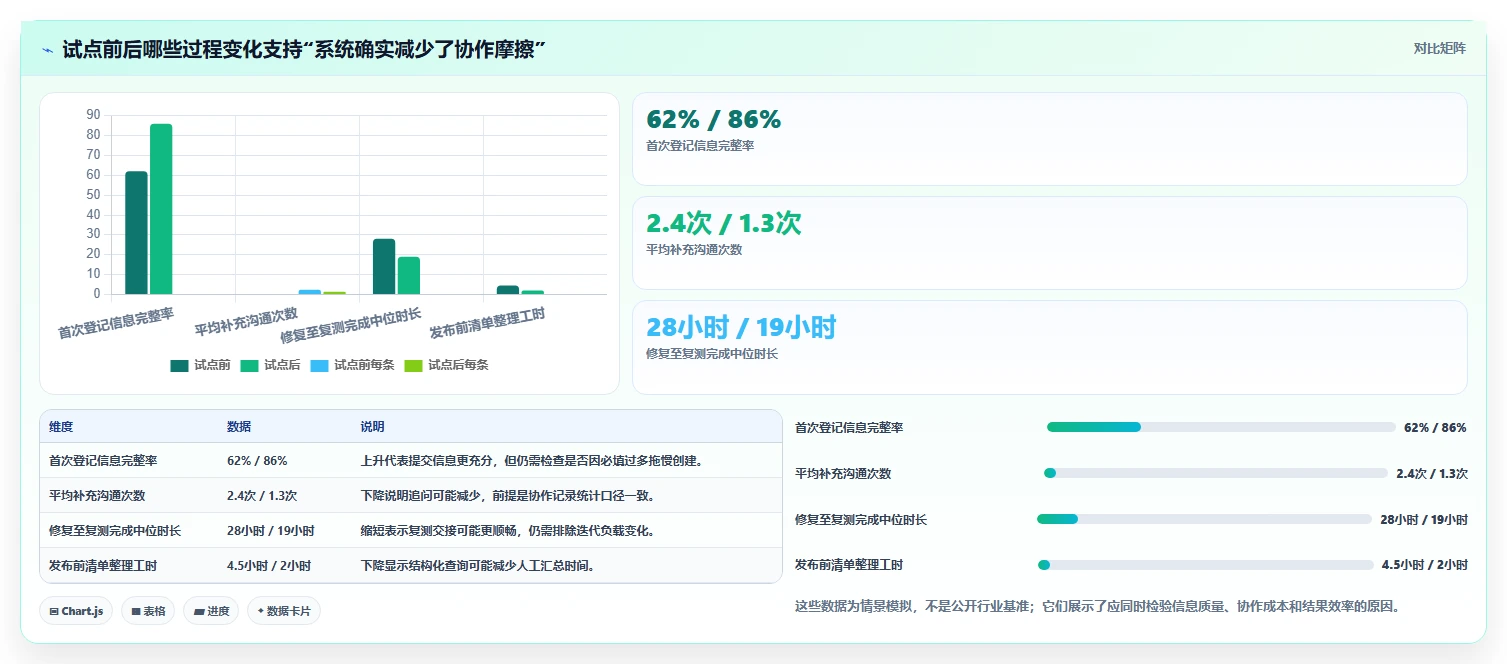Click the 数据 table column header

click(x=239, y=427)
